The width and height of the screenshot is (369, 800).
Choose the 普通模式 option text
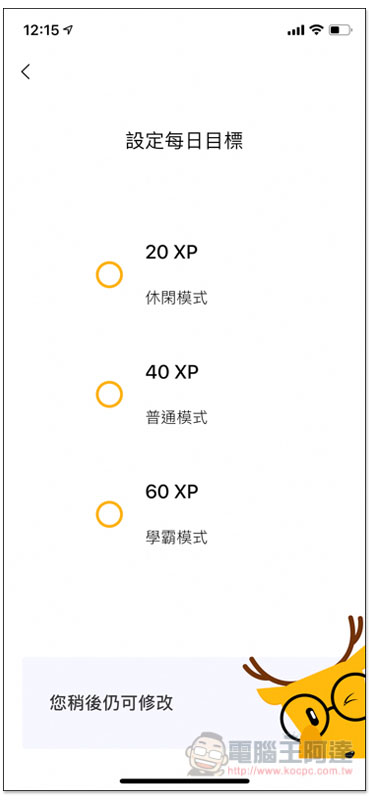click(177, 418)
